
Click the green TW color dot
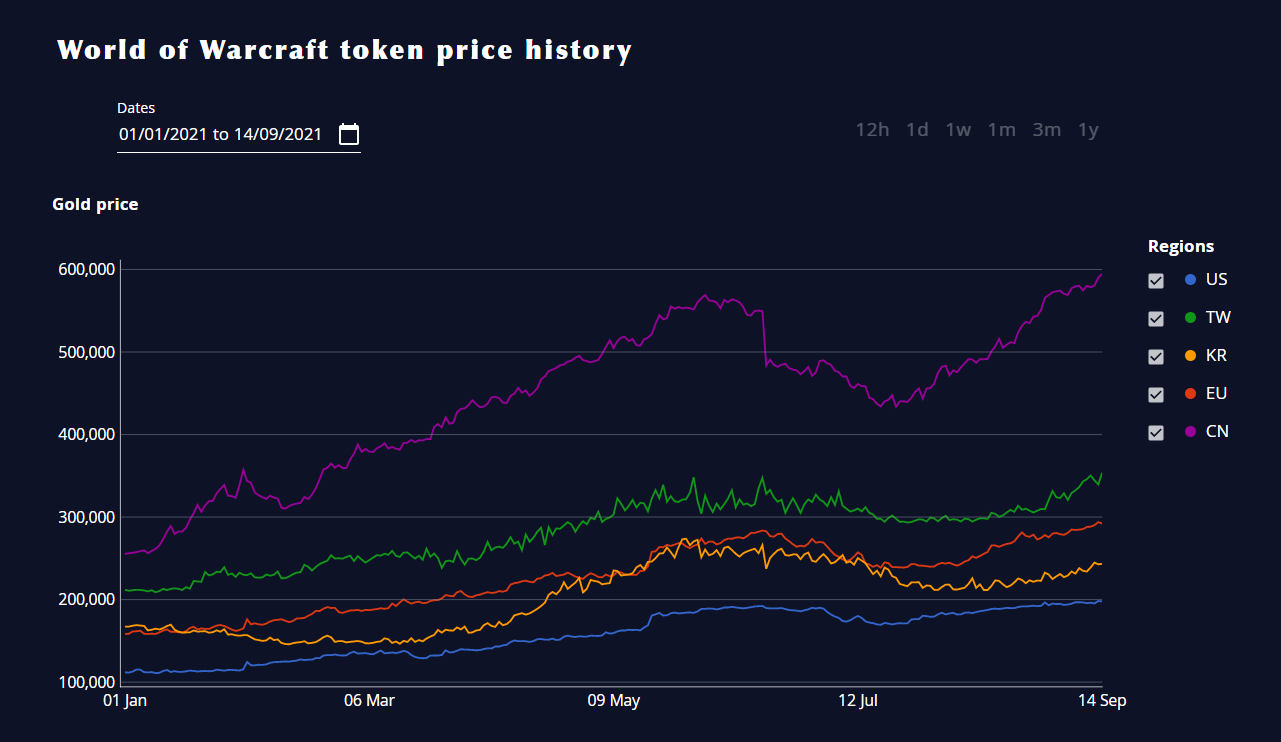(1190, 318)
